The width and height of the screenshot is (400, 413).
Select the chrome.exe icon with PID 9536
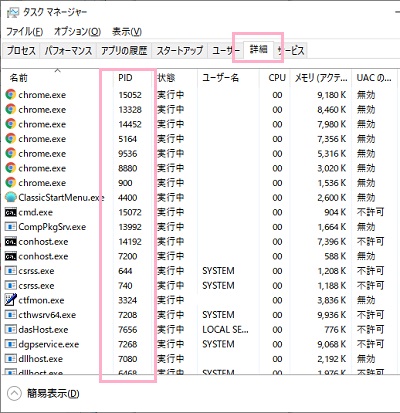pyautogui.click(x=11, y=153)
